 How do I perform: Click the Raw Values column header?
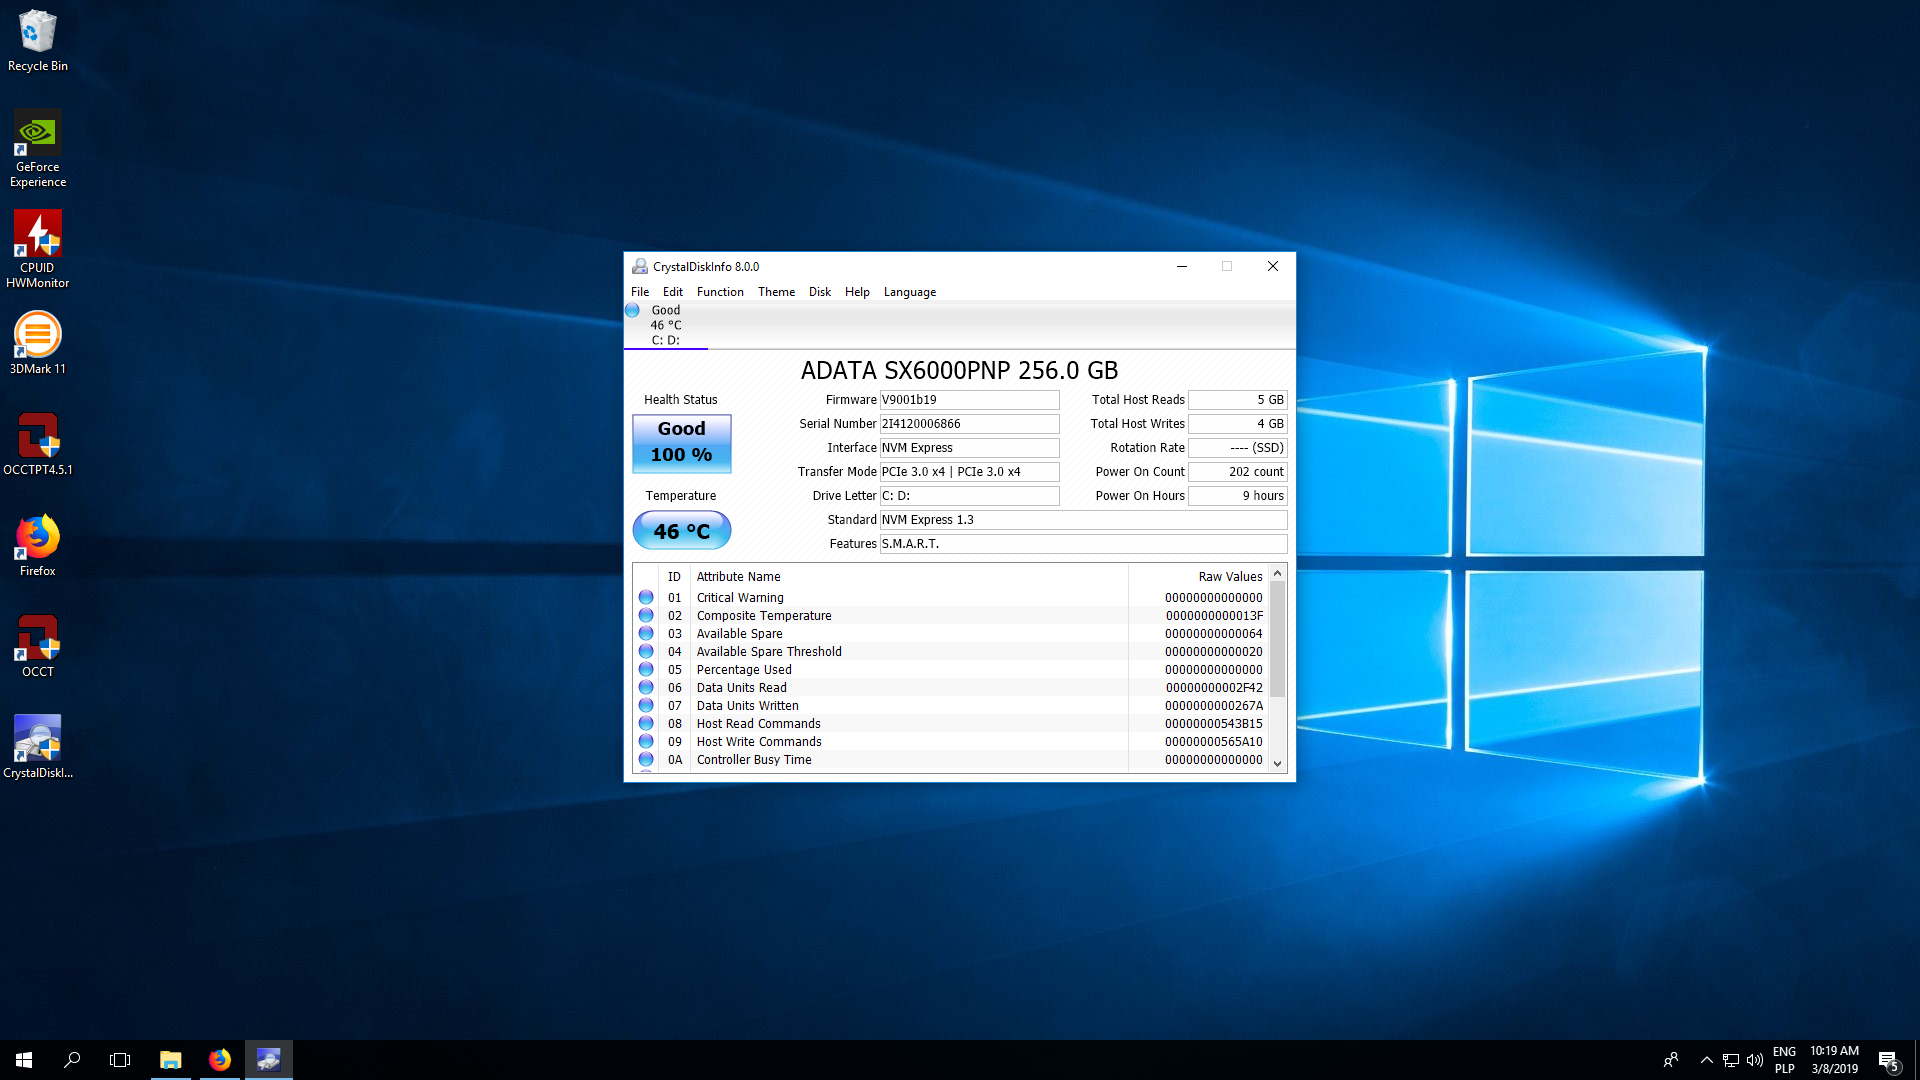coord(1198,577)
